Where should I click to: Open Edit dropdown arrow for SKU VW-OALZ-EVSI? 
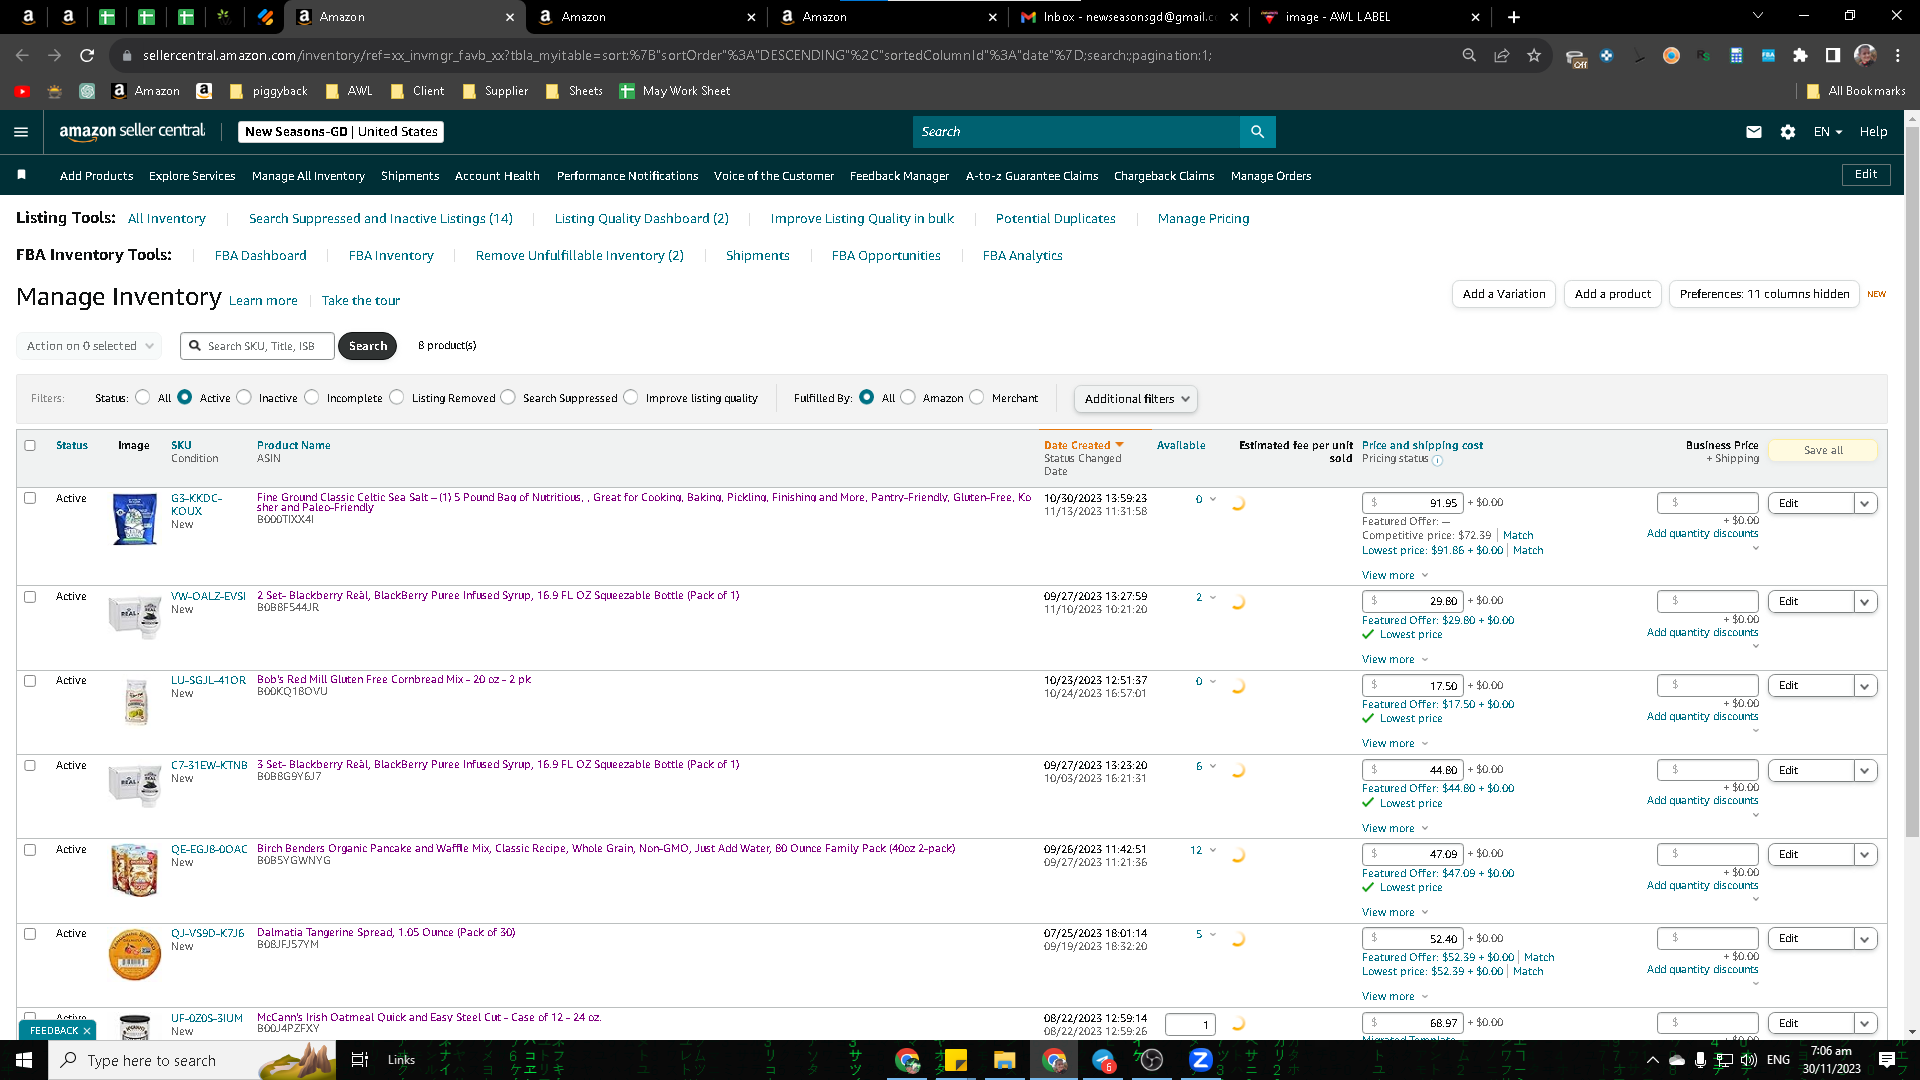(x=1865, y=602)
